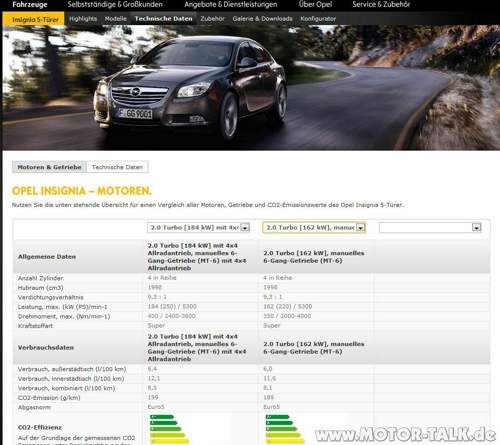
Task: Click CO2 efficiency chart for 184 kW engine
Action: (169, 429)
